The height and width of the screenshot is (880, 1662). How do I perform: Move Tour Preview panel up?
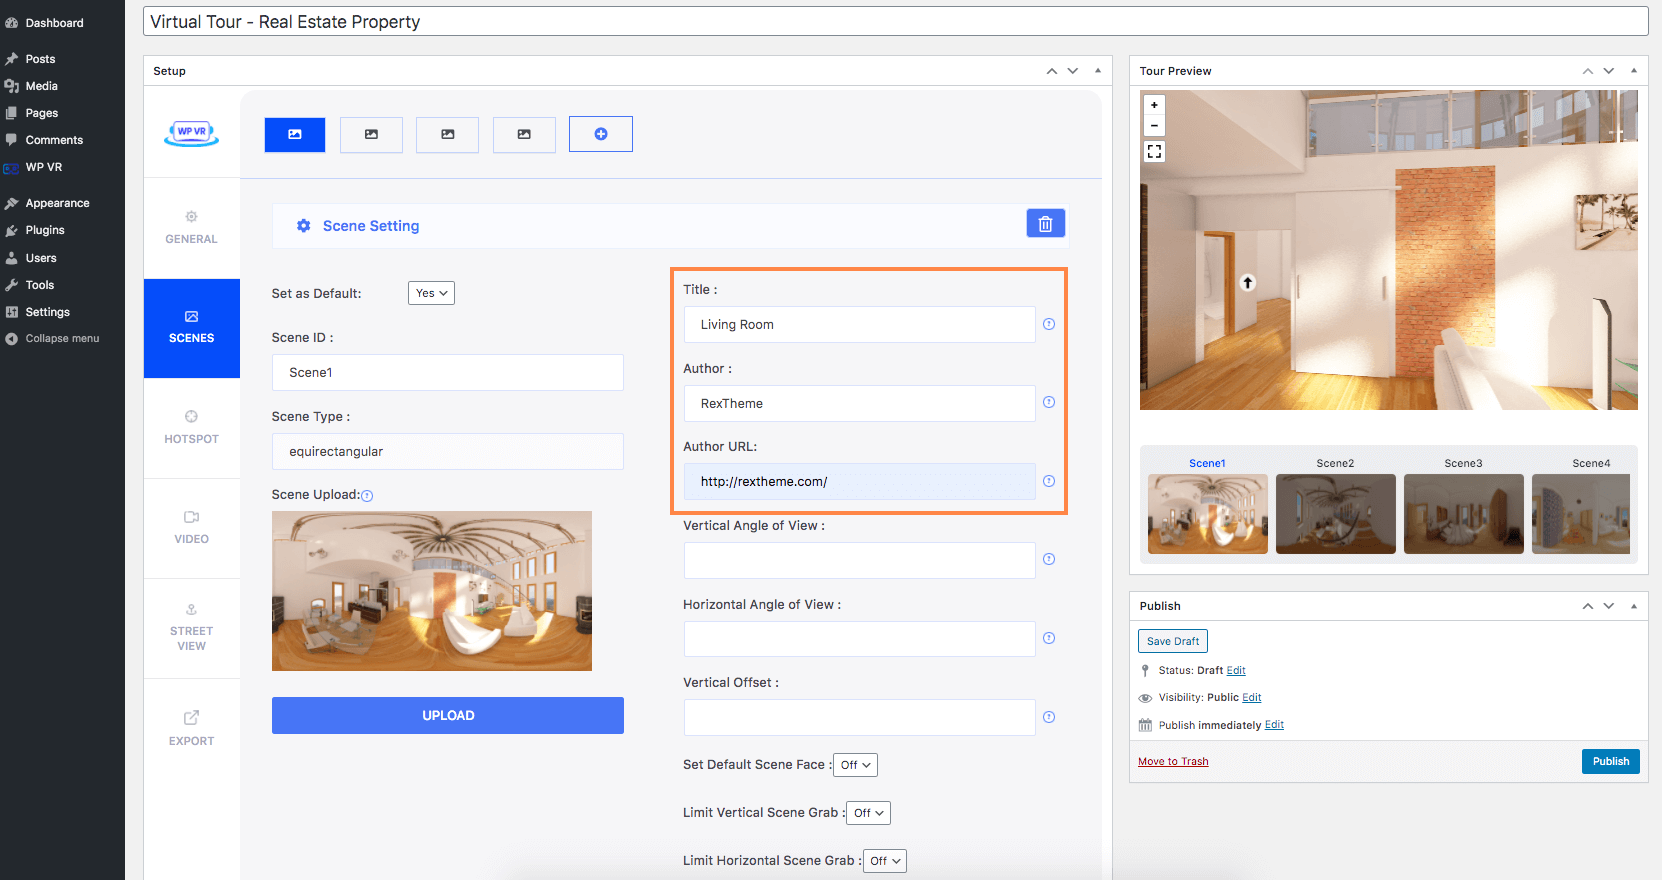point(1588,71)
